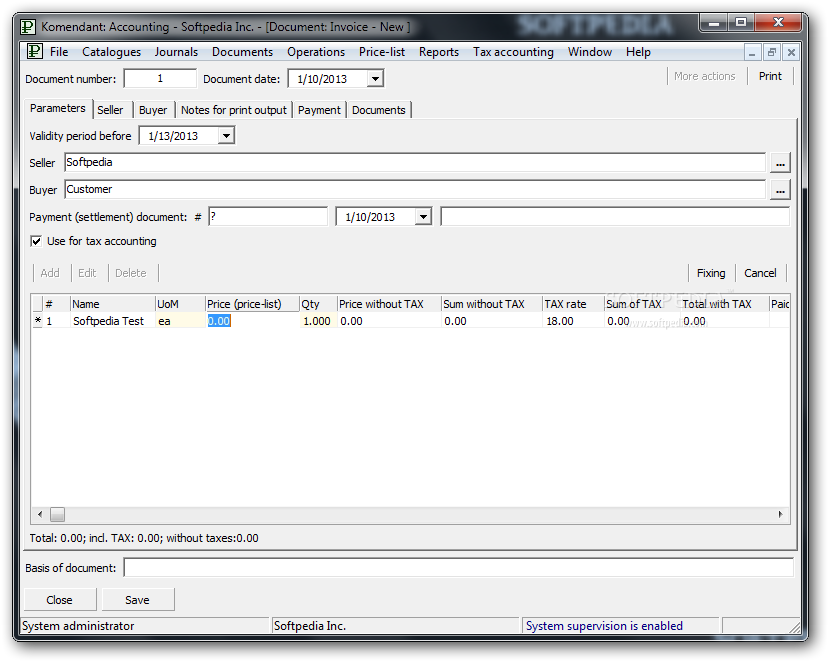Image resolution: width=829 pixels, height=662 pixels.
Task: Click the Sum without TAX column header
Action: (492, 304)
